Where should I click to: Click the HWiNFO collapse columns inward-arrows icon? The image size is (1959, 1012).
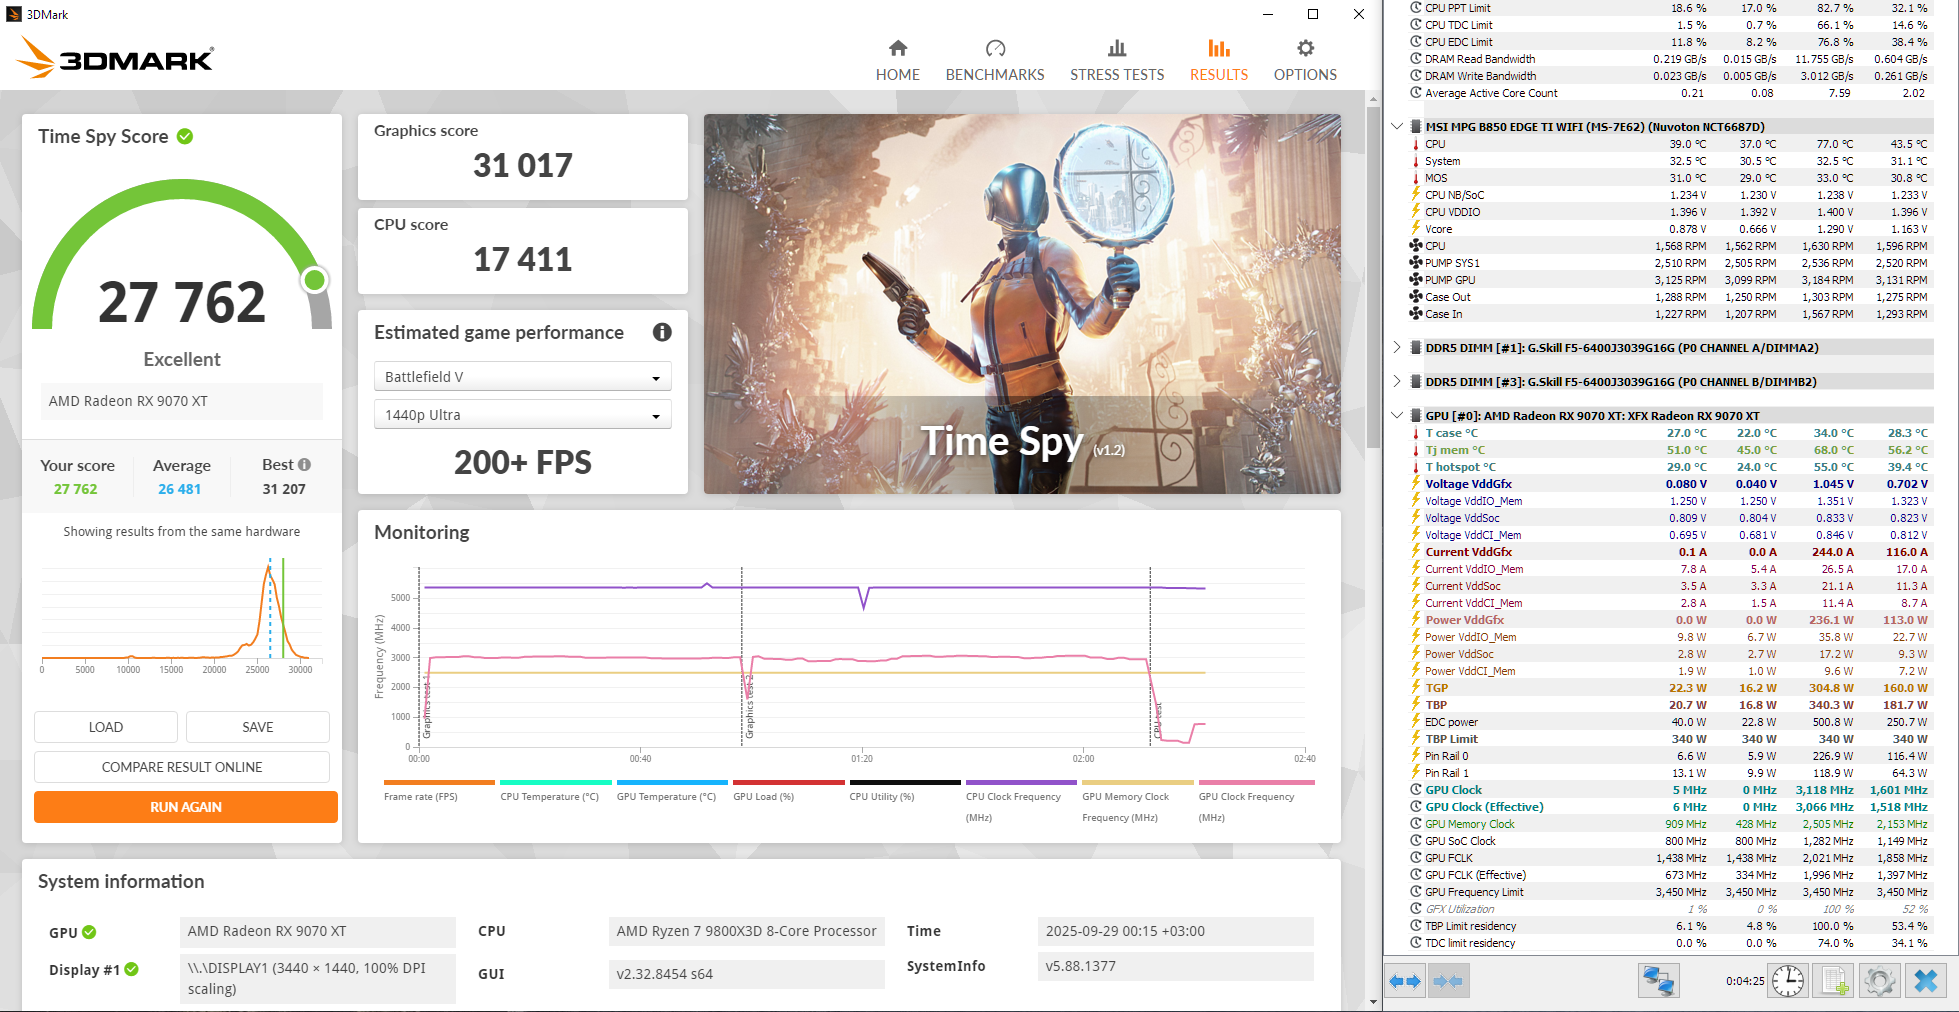click(1447, 981)
